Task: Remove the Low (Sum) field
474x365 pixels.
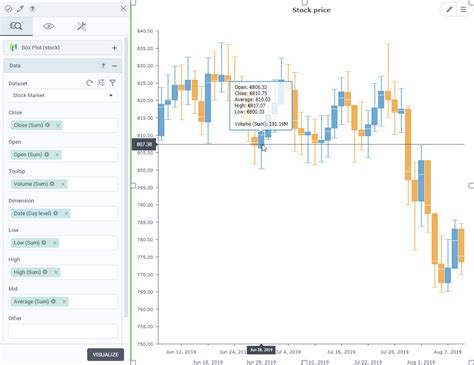Action: (55, 243)
